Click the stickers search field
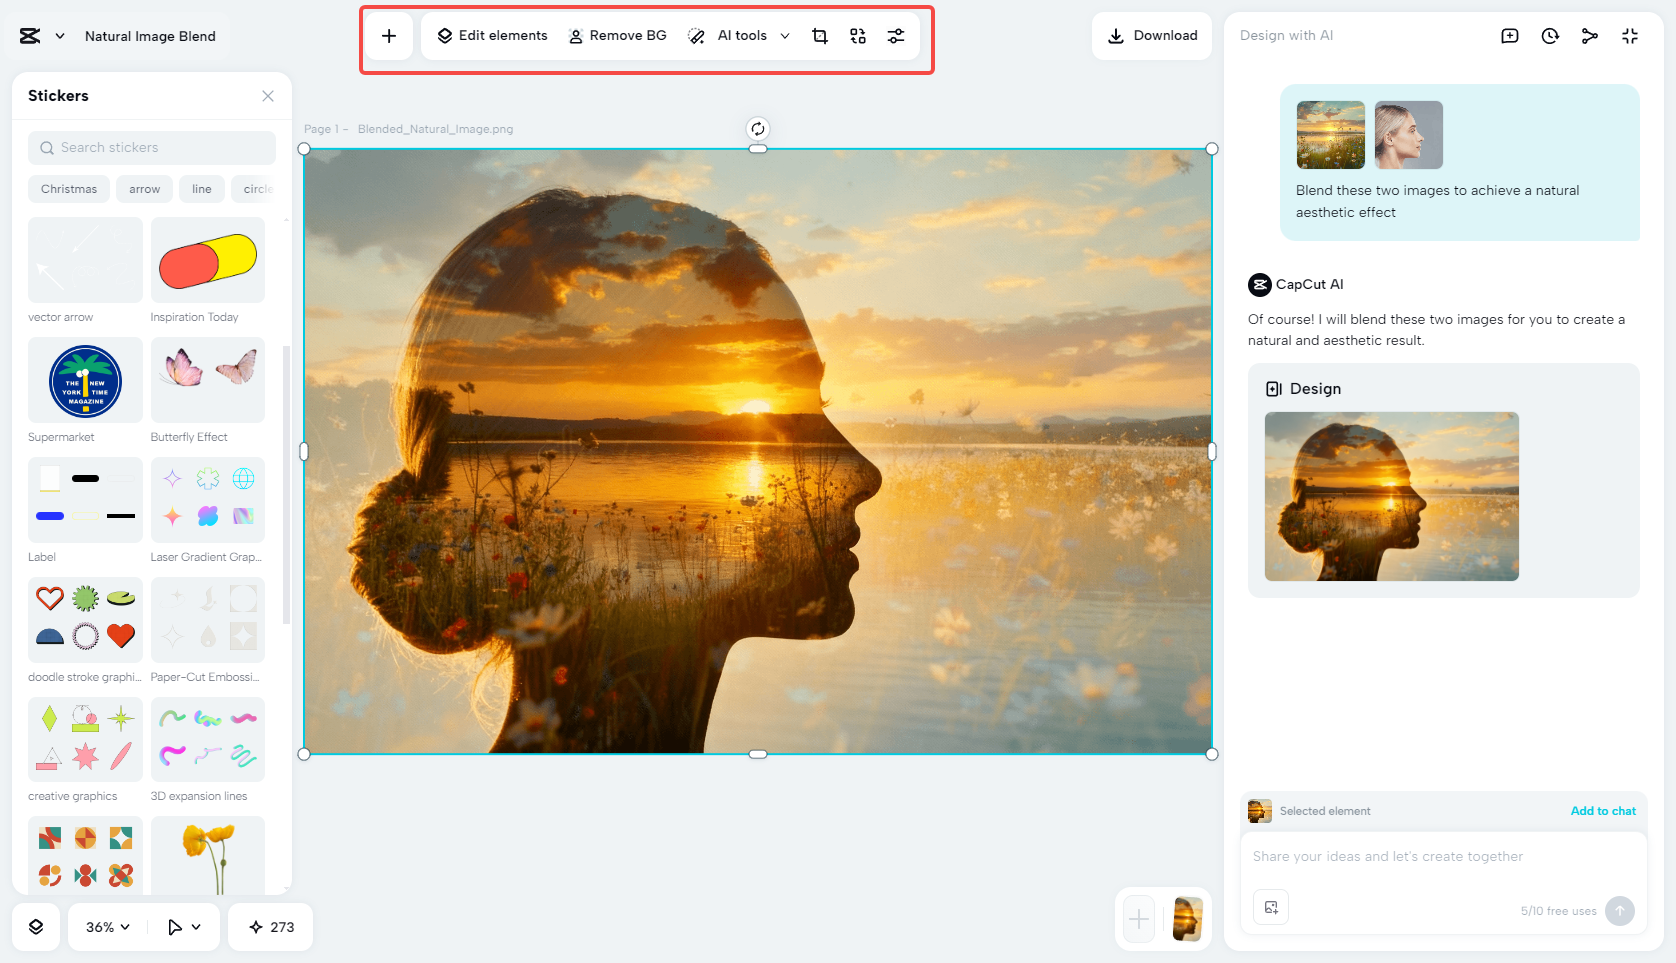 [151, 147]
